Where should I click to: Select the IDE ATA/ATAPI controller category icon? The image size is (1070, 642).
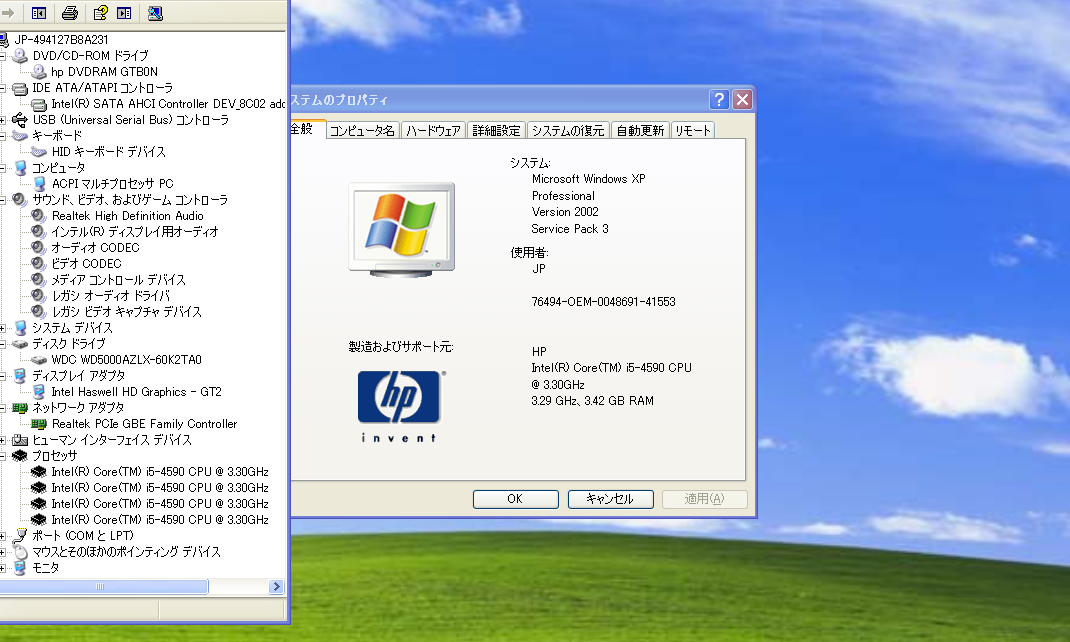click(20, 88)
